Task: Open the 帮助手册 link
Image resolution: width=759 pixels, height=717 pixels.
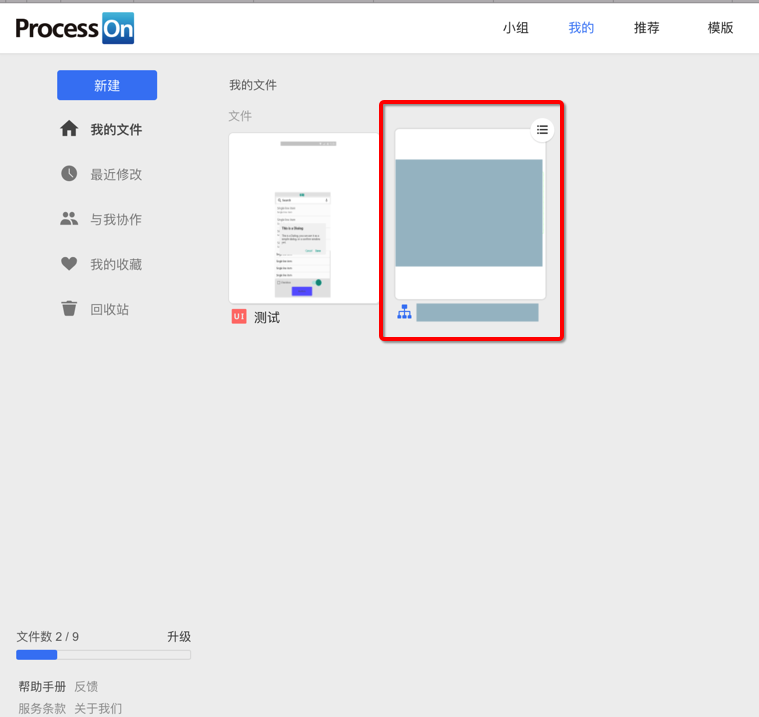Action: [42, 686]
